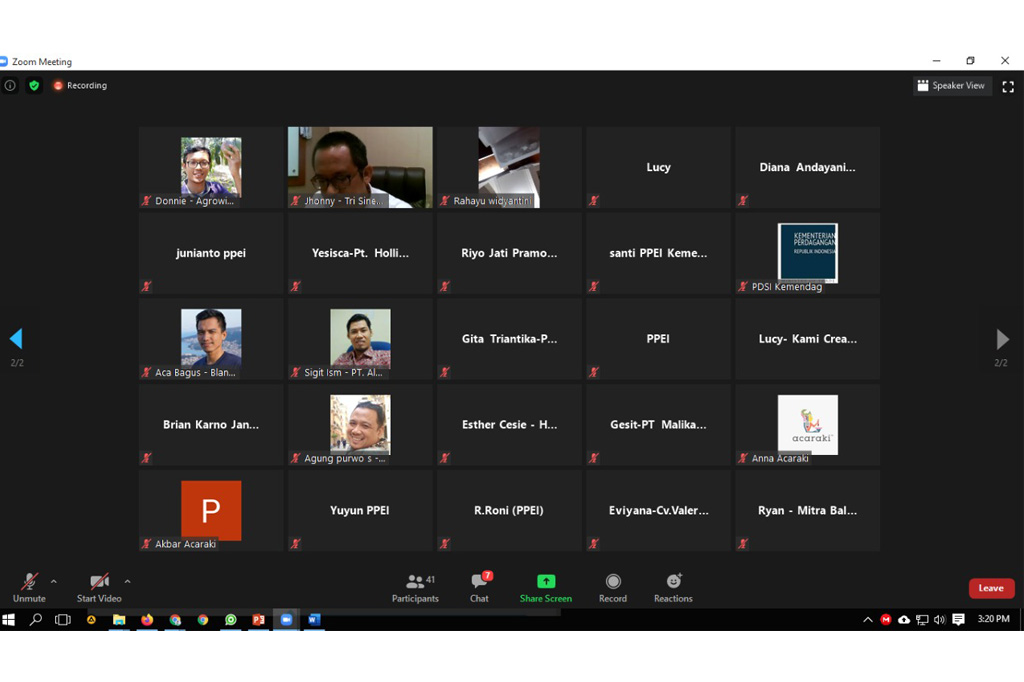
Task: Select Anna Acaraki logo tile
Action: [807, 425]
